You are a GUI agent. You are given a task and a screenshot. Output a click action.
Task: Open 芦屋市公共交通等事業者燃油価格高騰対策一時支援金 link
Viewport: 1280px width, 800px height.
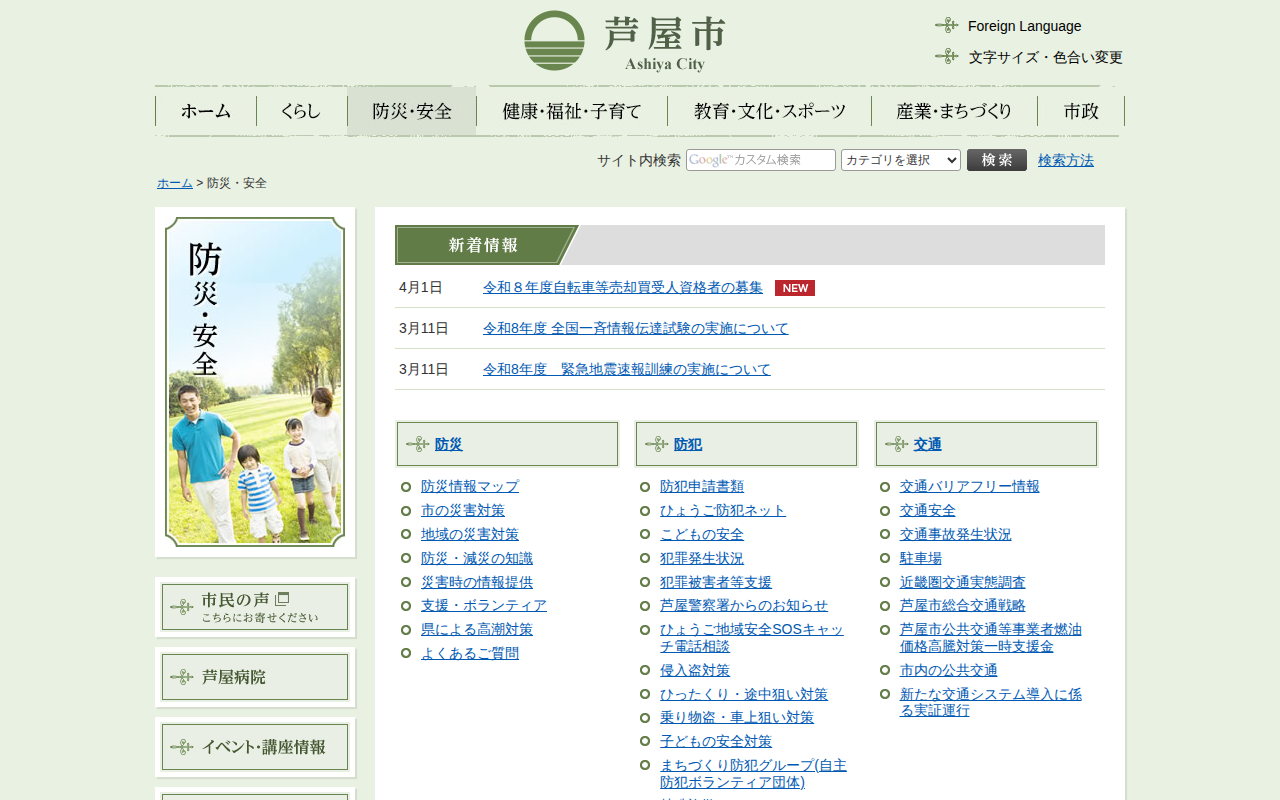pyautogui.click(x=991, y=638)
